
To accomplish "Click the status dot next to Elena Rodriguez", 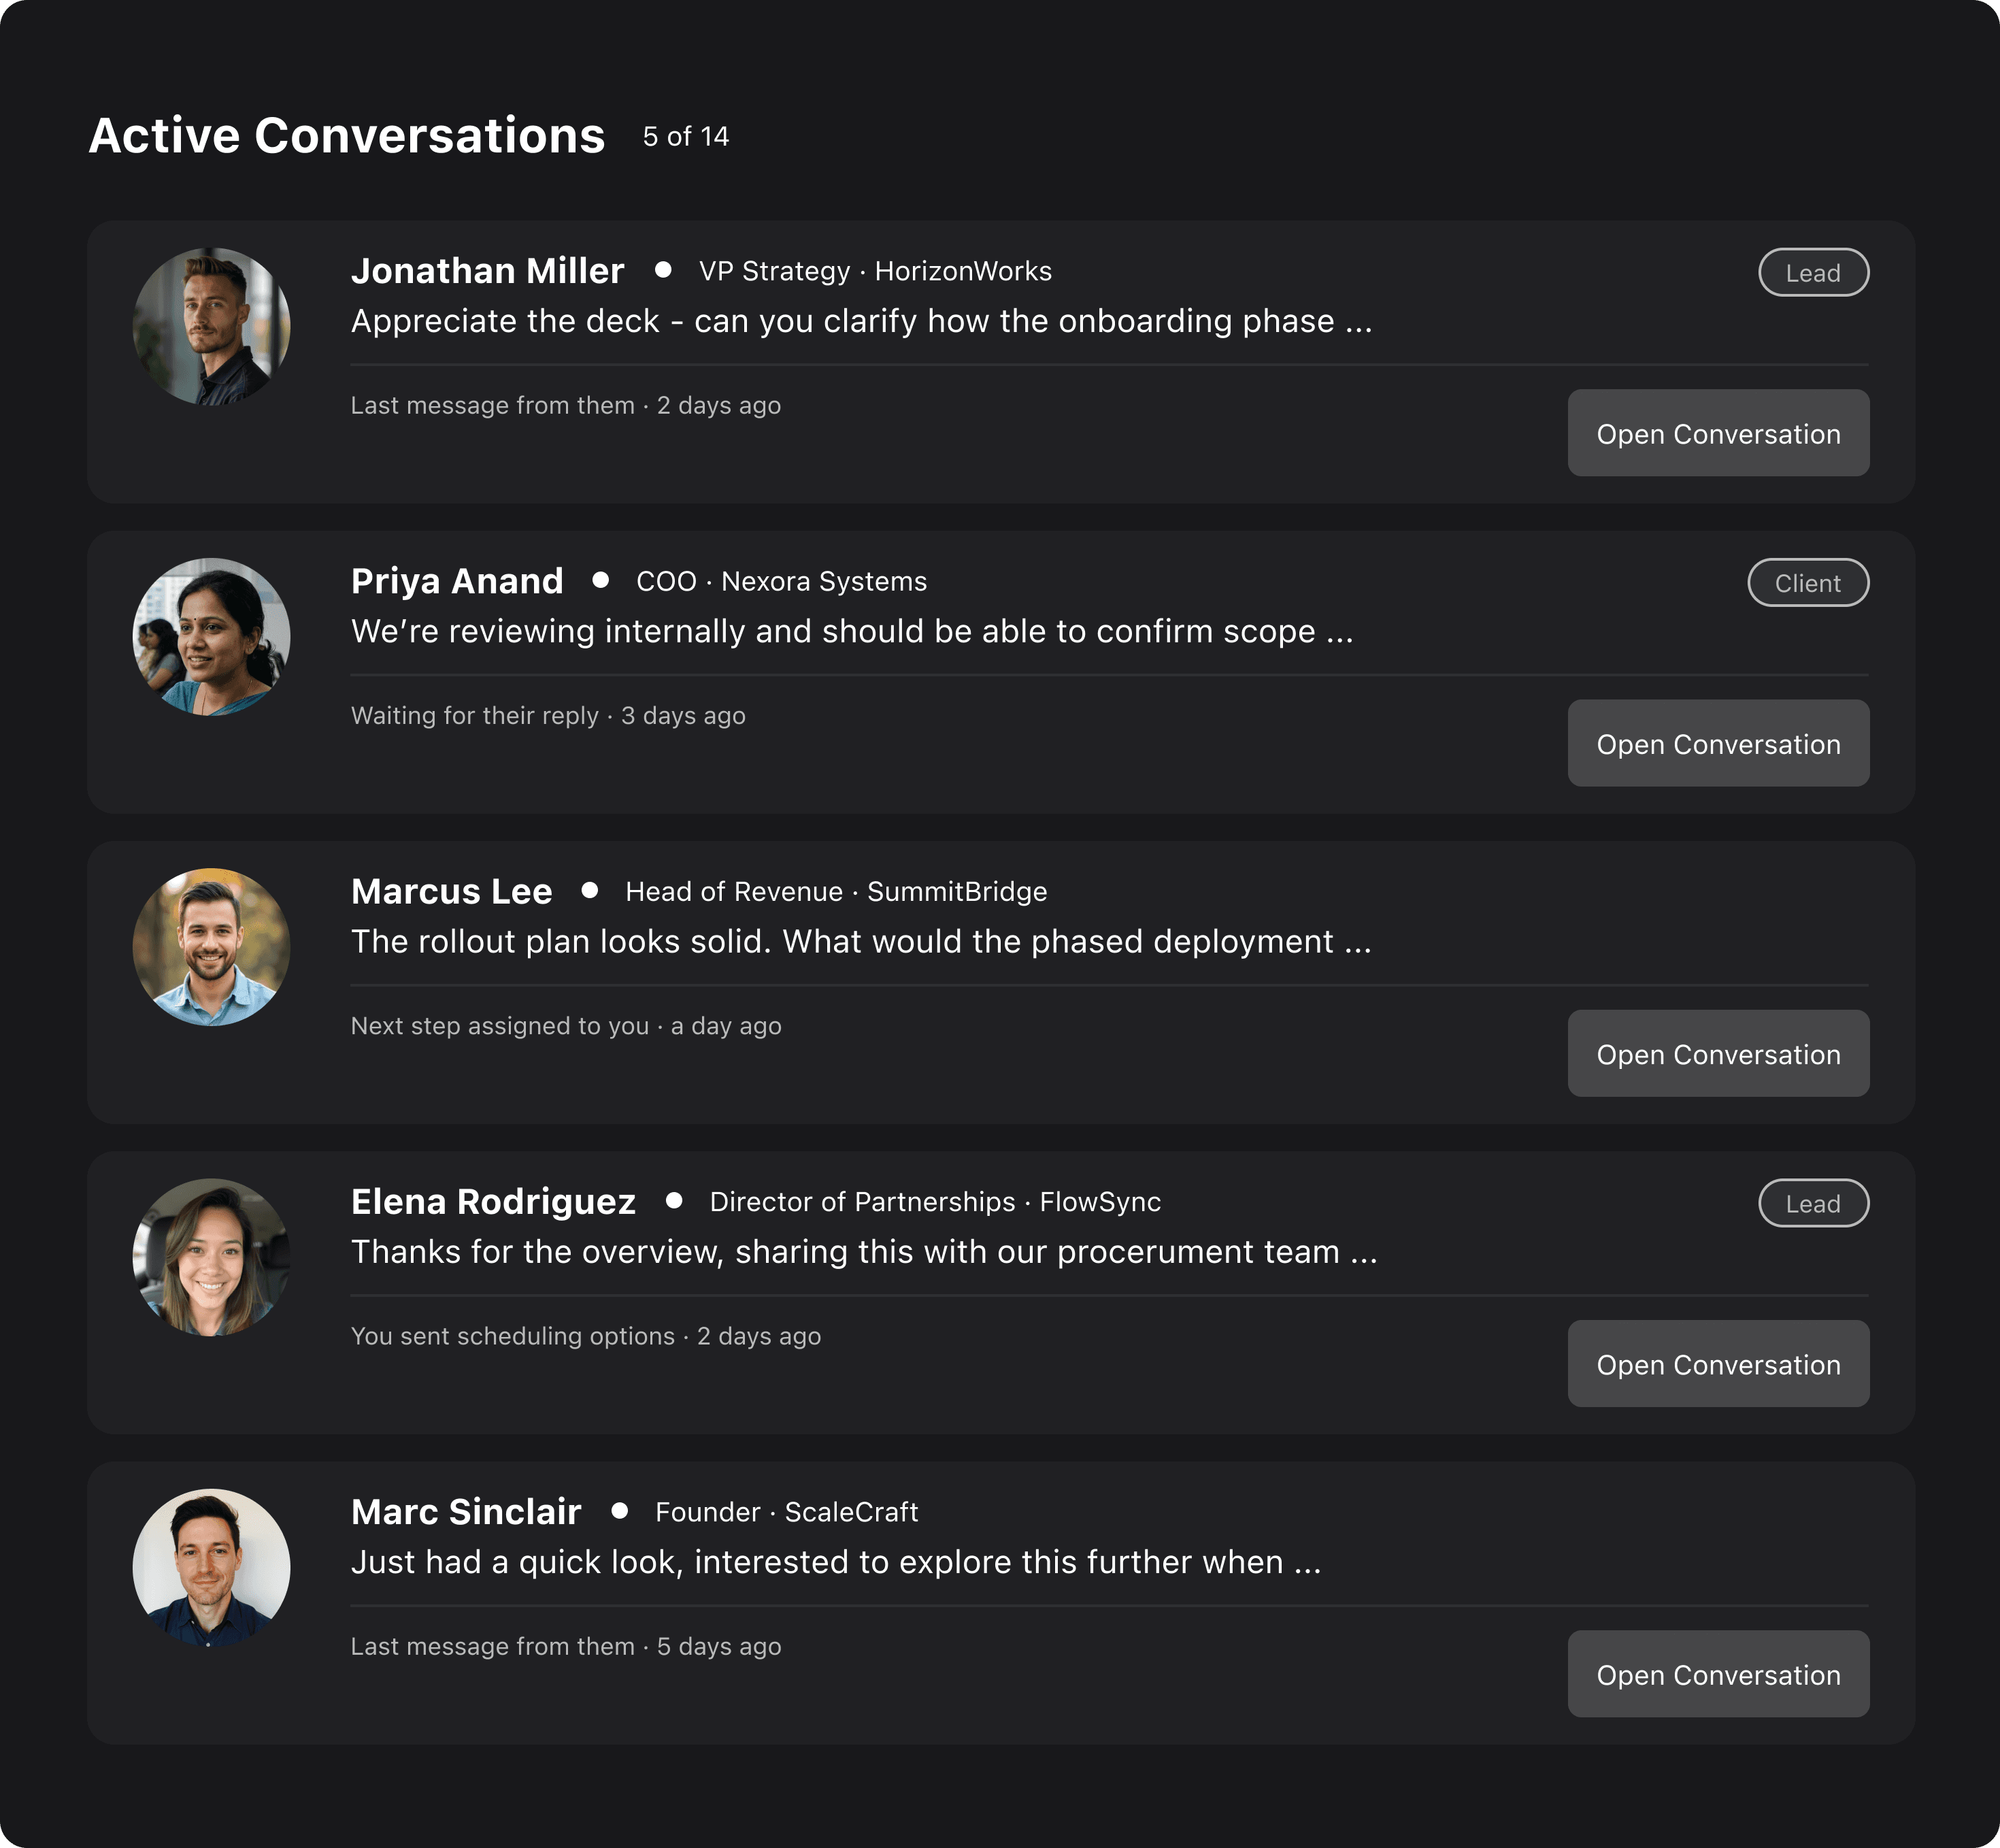I will coord(674,1200).
